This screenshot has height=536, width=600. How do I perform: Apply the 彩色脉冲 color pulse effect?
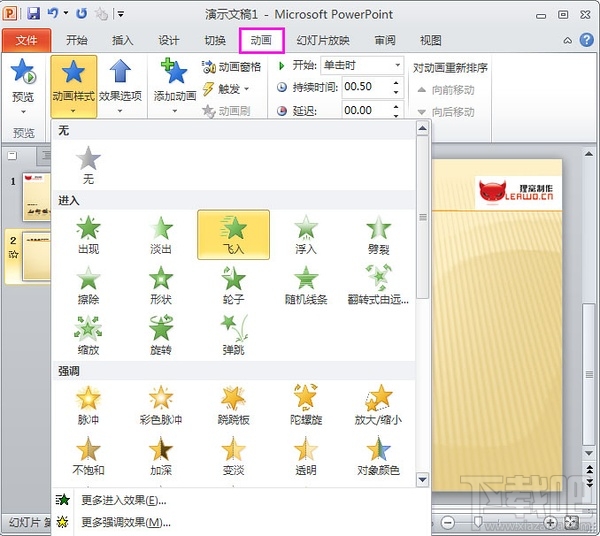tap(161, 406)
